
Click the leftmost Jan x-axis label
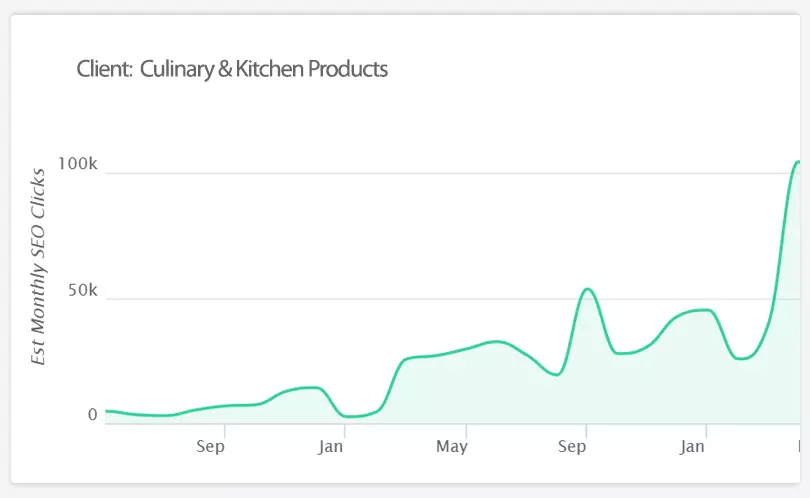[331, 447]
